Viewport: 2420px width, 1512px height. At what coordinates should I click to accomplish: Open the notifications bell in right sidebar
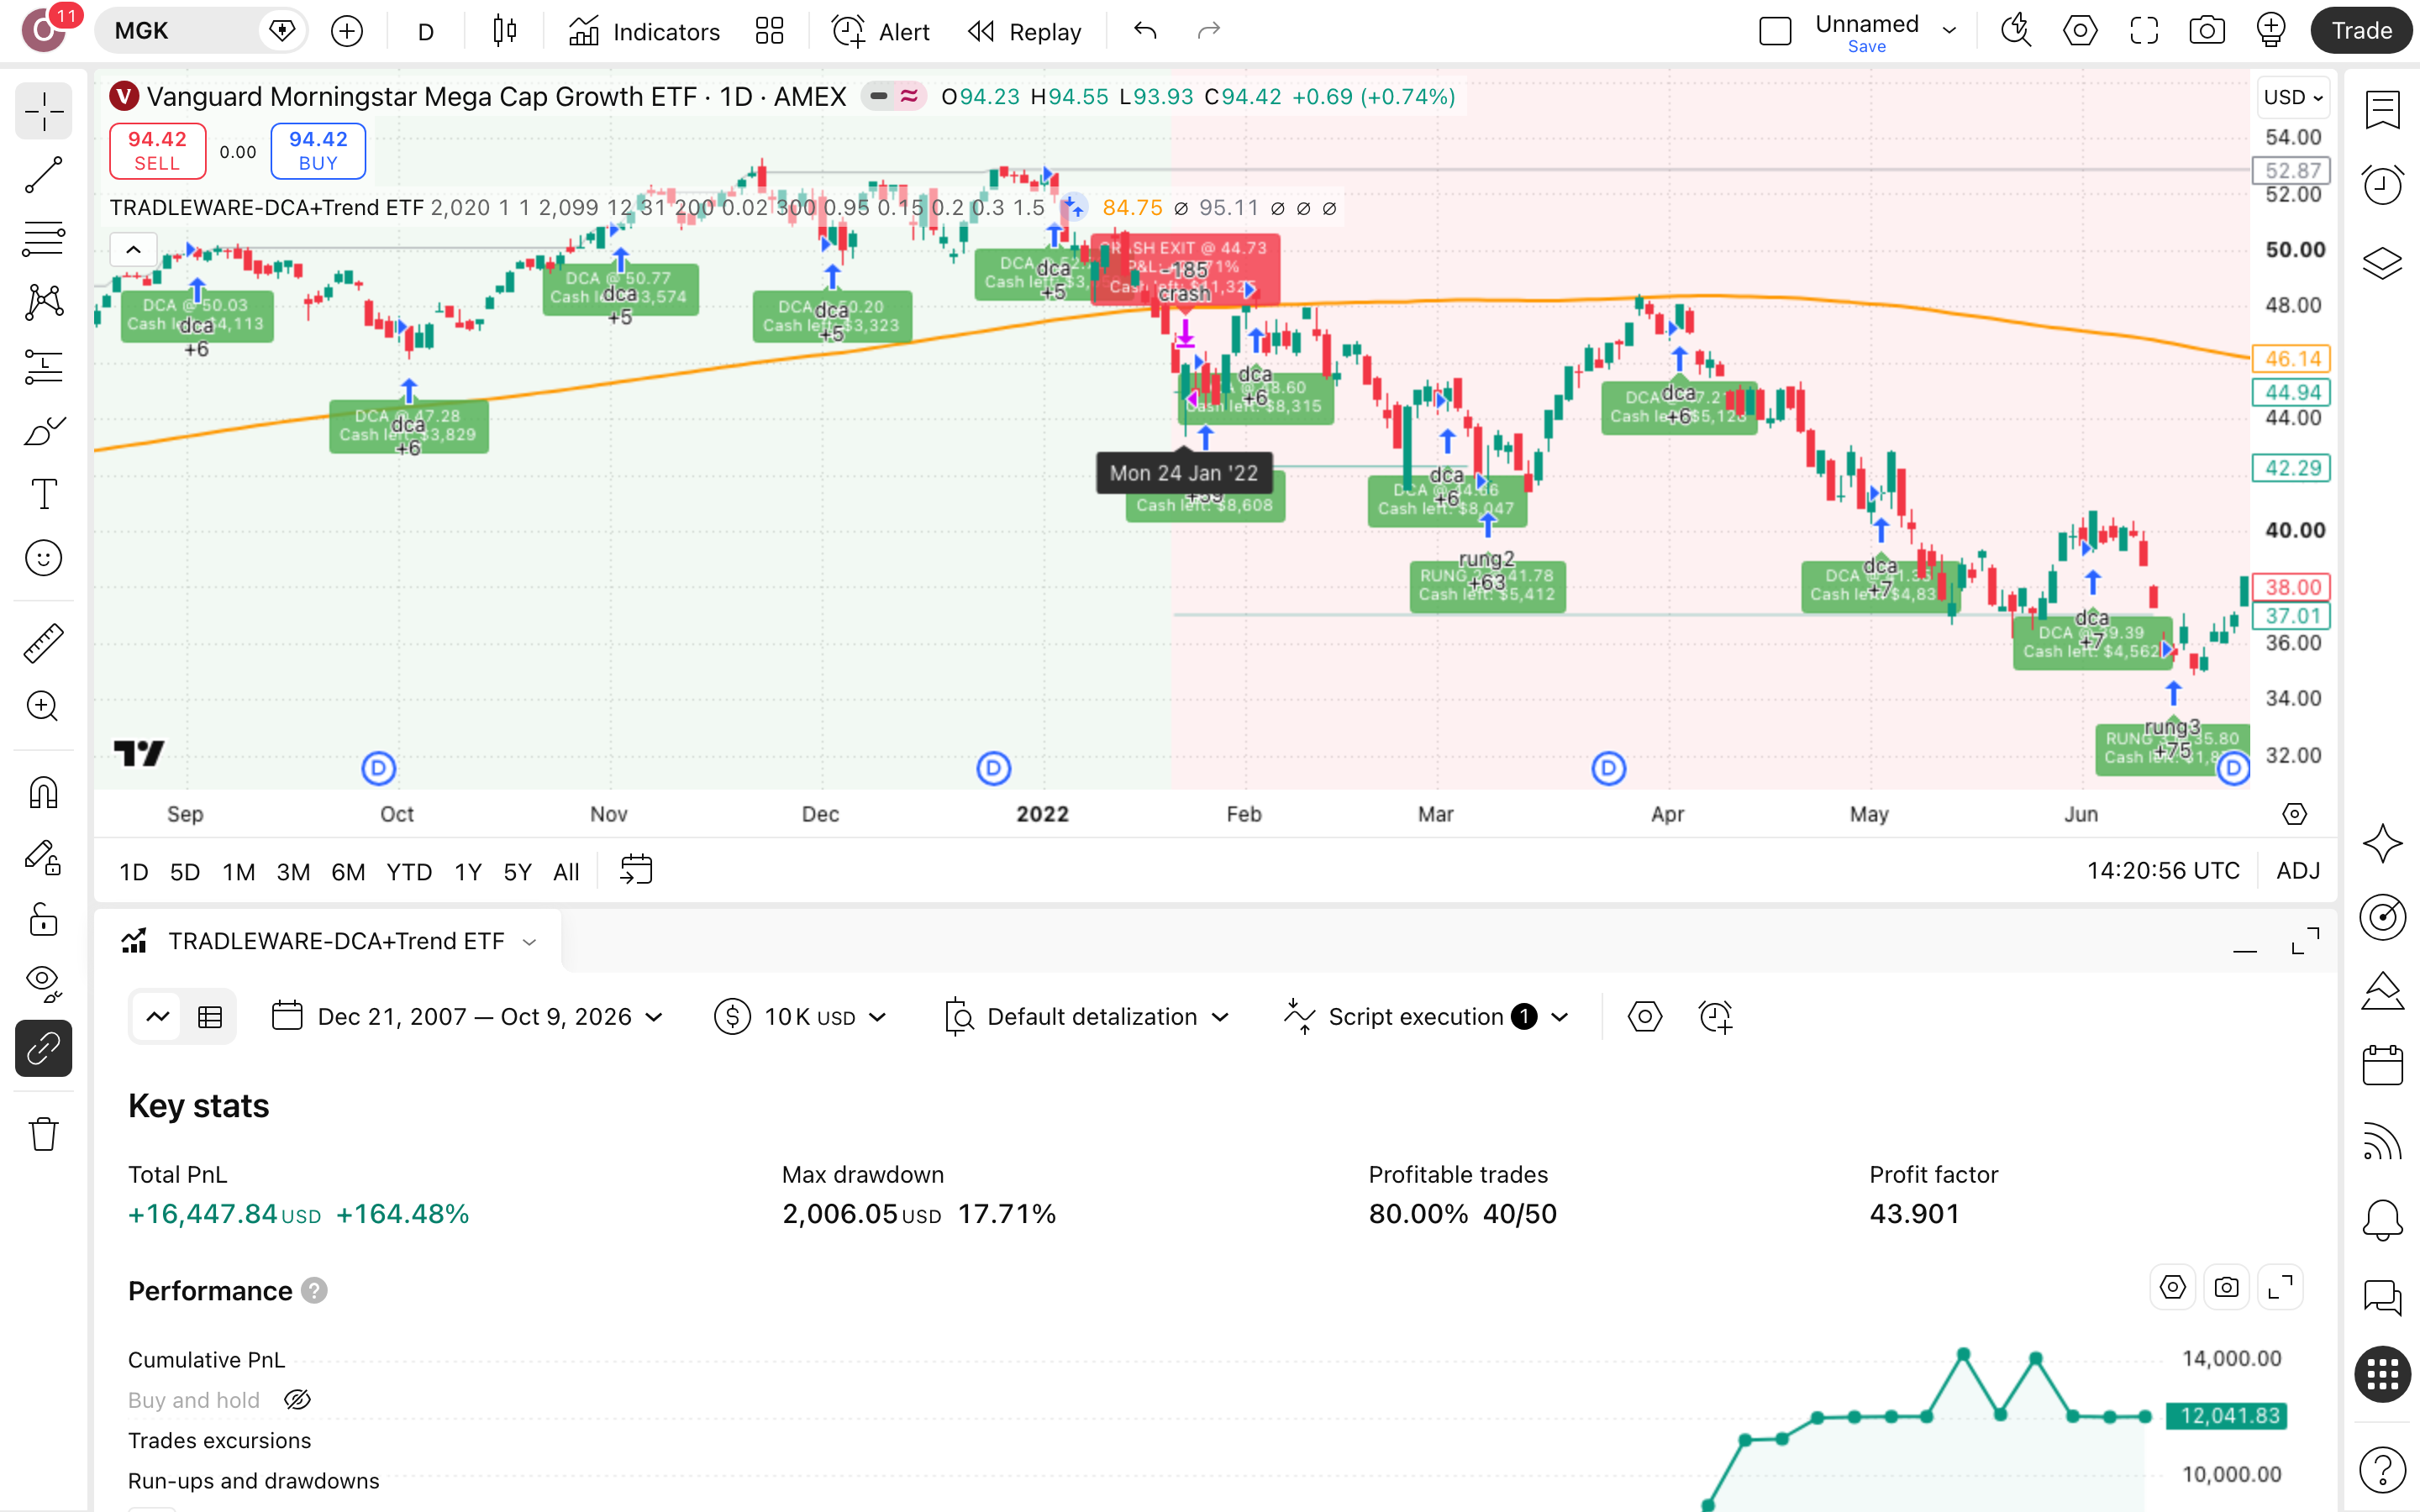(2383, 1220)
